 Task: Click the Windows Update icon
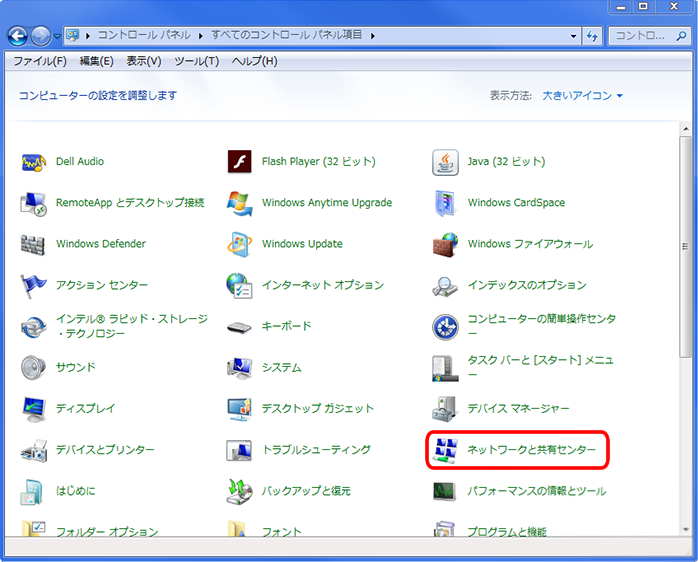point(239,244)
